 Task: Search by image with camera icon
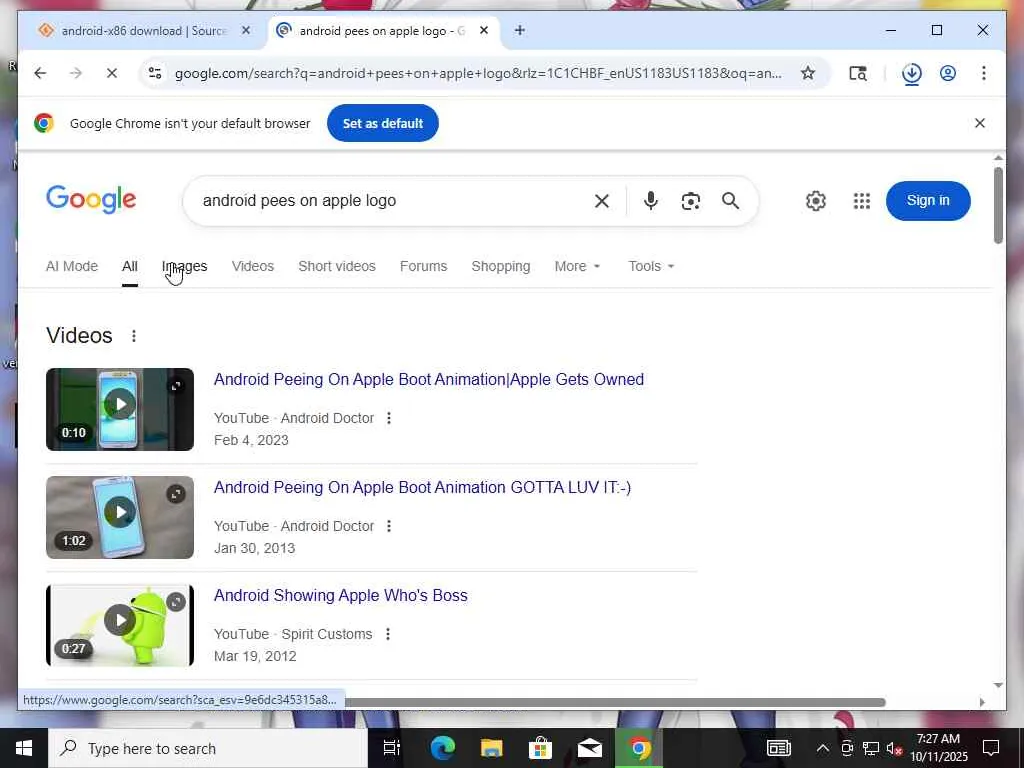[x=690, y=200]
